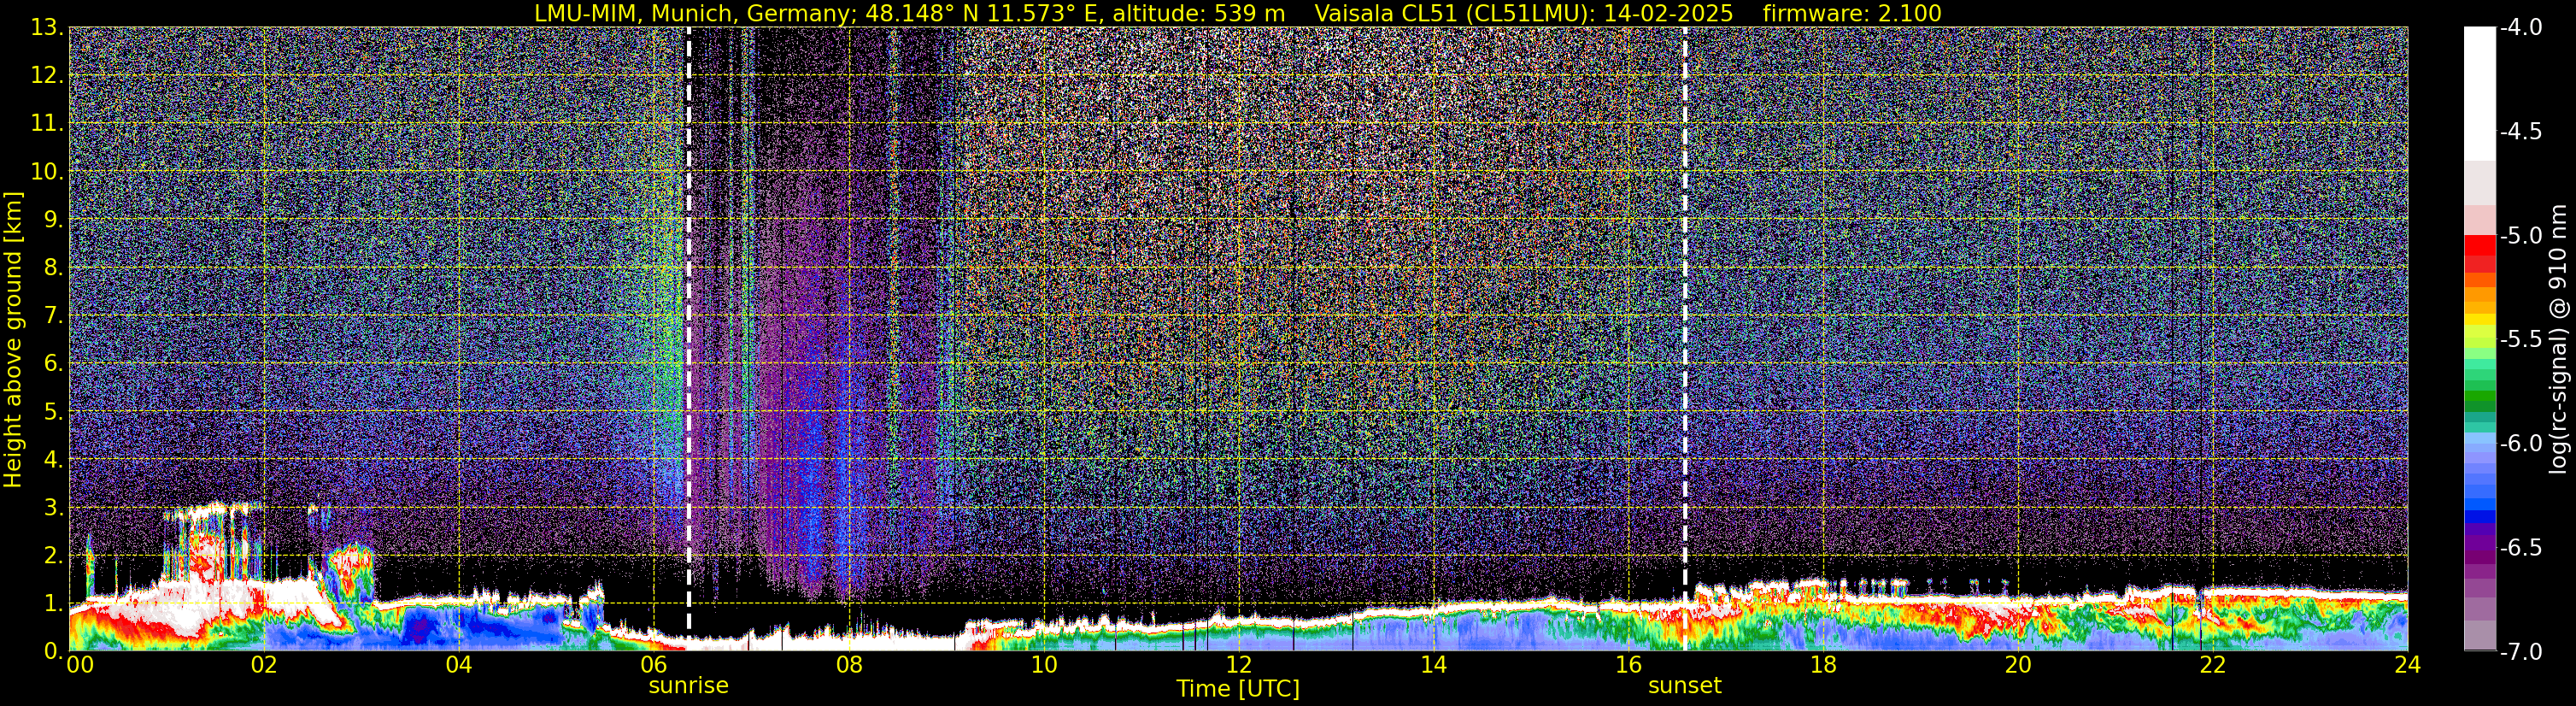Image resolution: width=2576 pixels, height=706 pixels.
Task: Select the 'Time [UTC]' axis label
Action: click(1238, 689)
